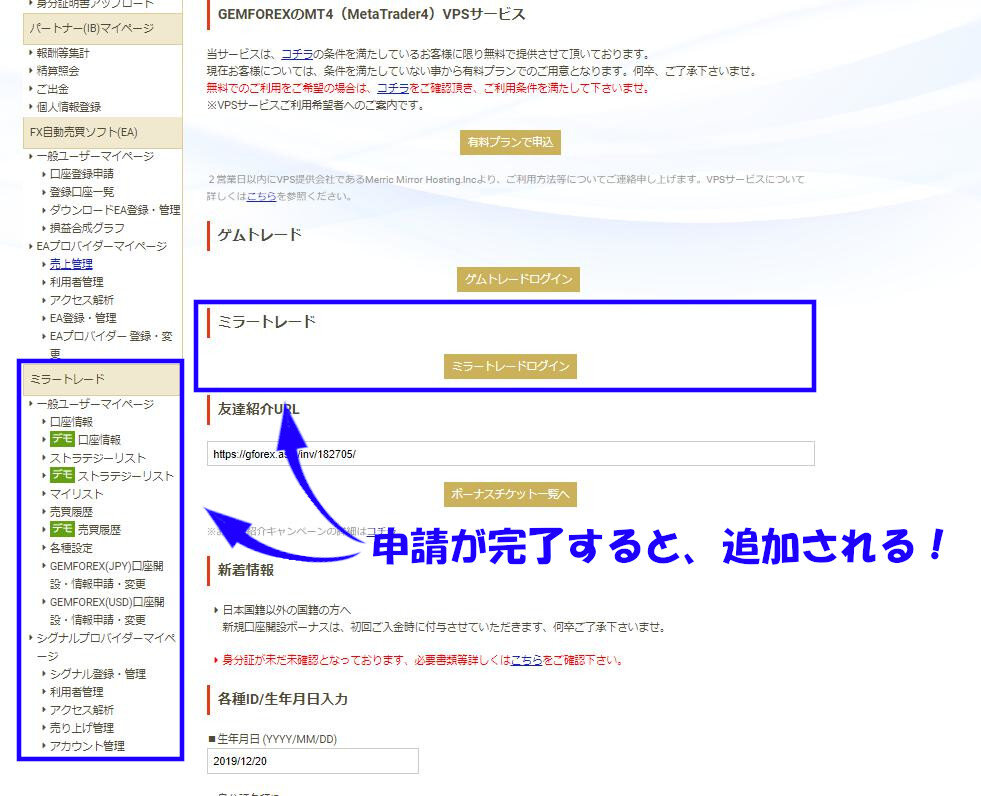This screenshot has height=796, width=981.
Task: Go to ご出金 in partner menu
Action: click(53, 89)
